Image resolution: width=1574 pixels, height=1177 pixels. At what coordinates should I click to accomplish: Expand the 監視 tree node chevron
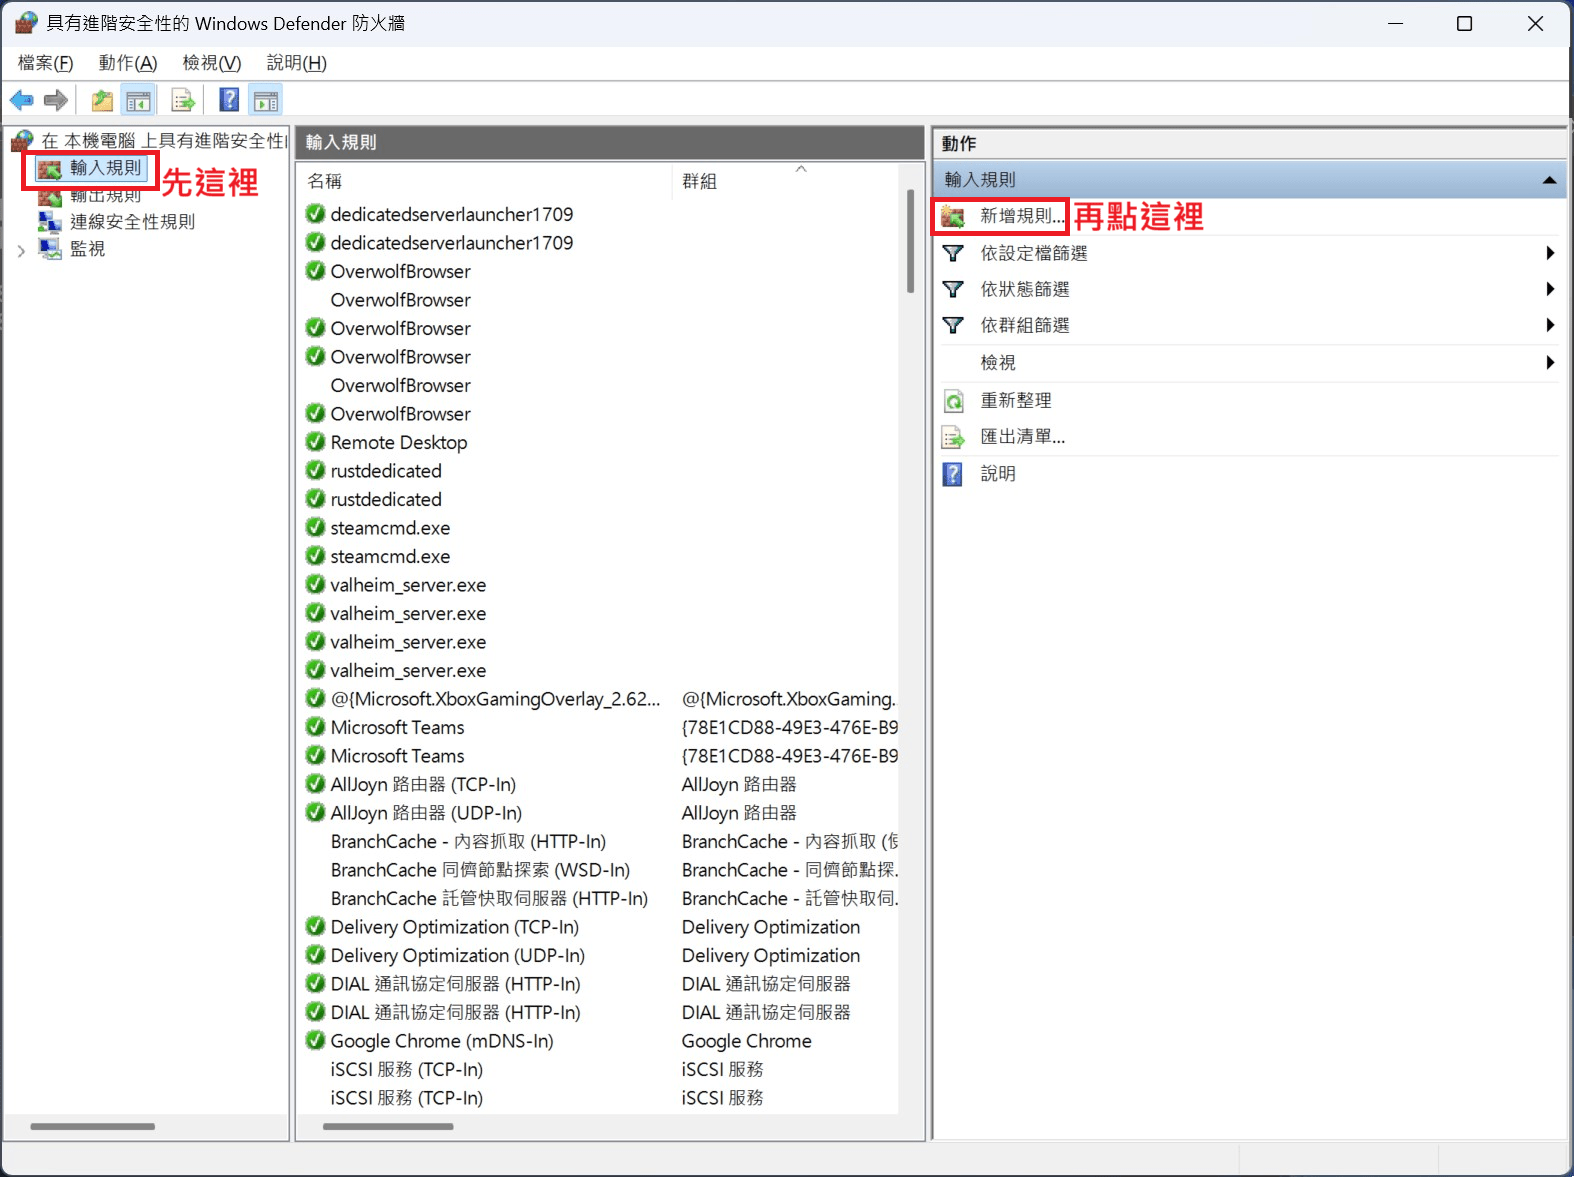(21, 251)
